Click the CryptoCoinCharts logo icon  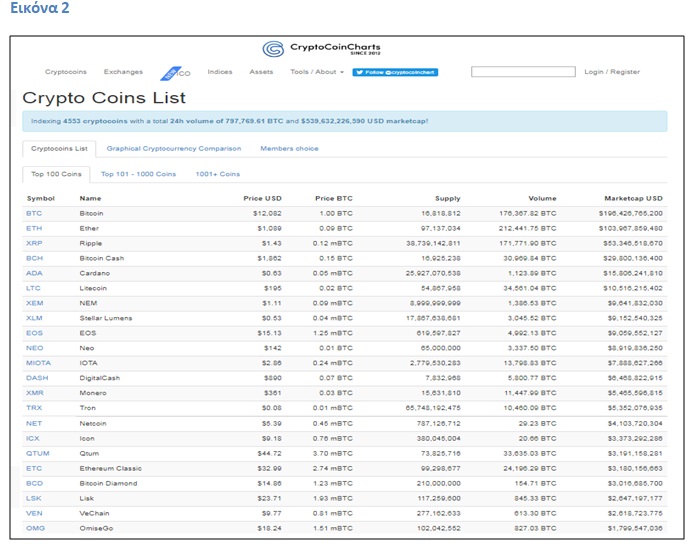(x=273, y=49)
